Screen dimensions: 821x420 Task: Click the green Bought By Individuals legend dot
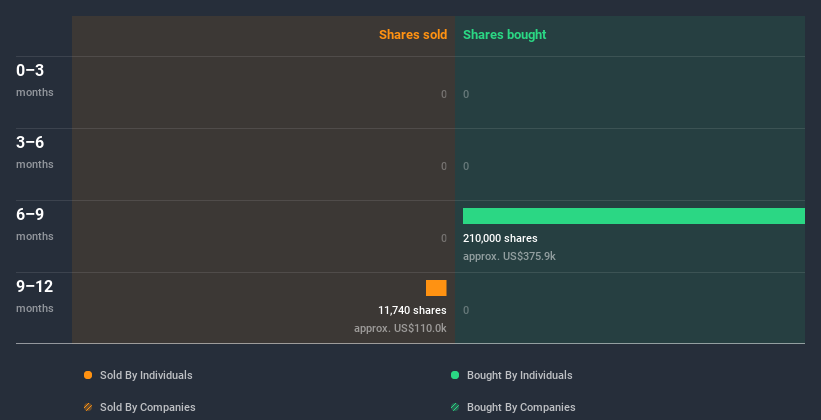(455, 375)
